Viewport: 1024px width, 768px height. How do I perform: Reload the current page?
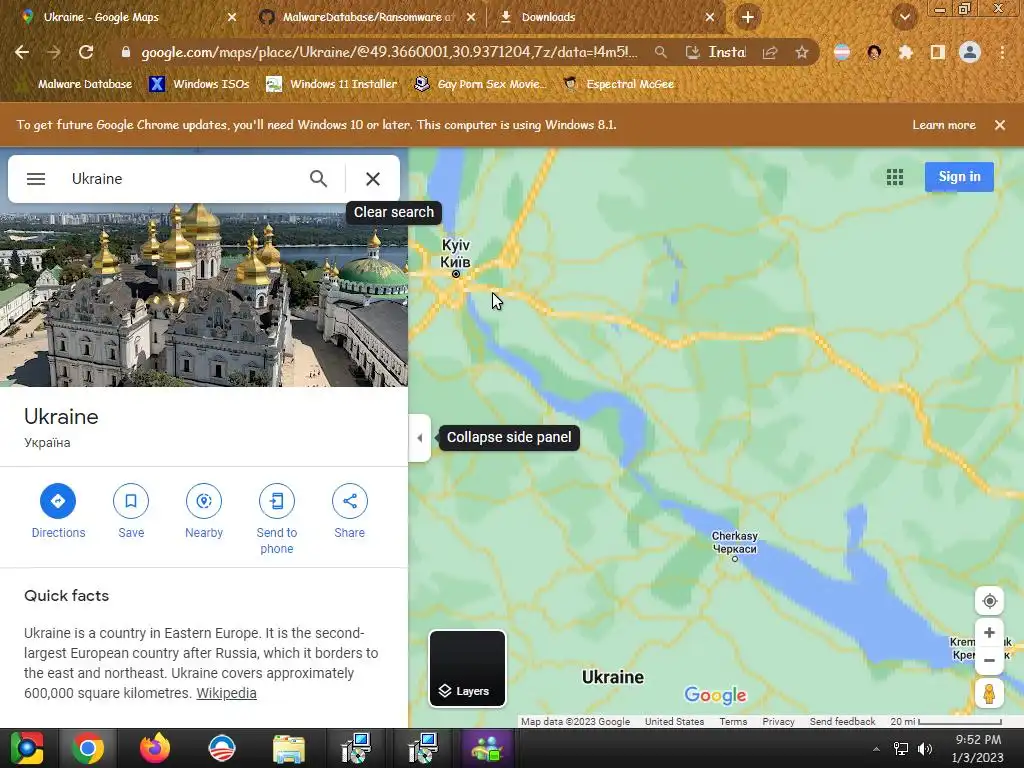(x=86, y=52)
